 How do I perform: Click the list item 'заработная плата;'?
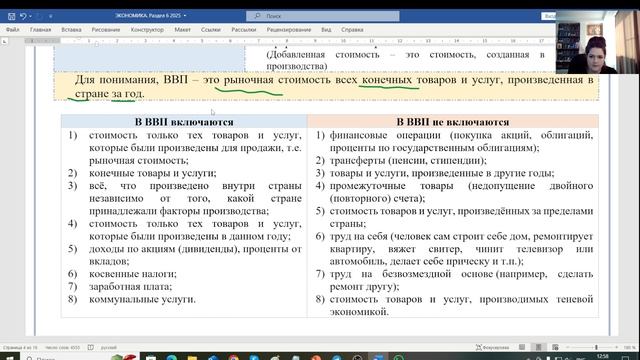(131, 287)
